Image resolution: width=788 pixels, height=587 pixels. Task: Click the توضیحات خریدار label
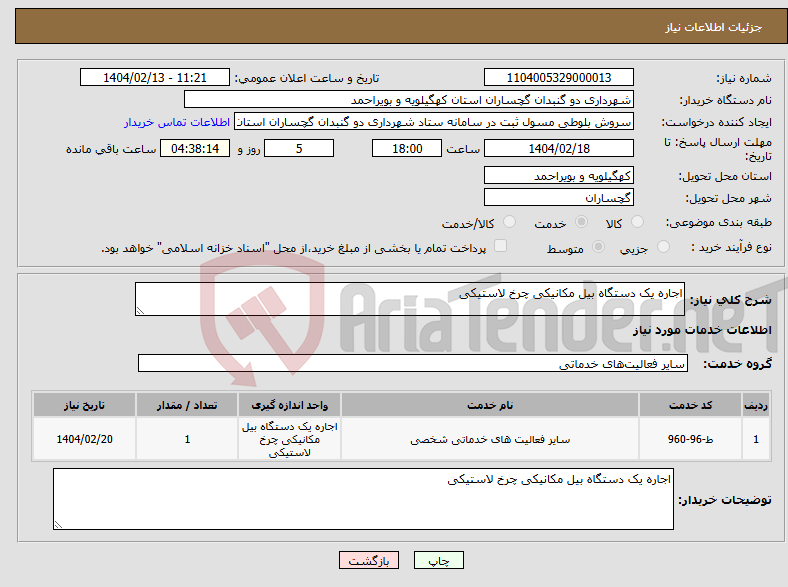[x=725, y=500]
